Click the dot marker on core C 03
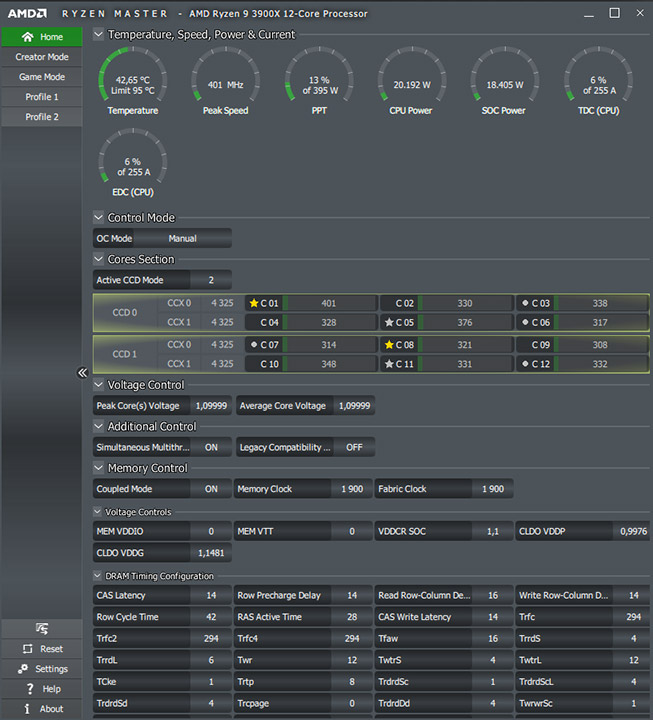This screenshot has height=720, width=653. point(525,303)
